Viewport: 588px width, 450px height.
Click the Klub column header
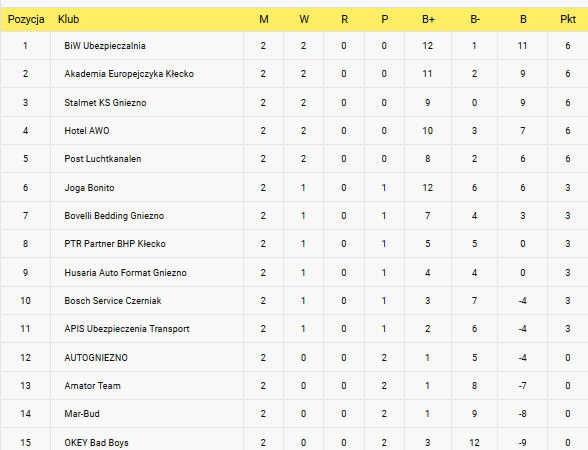69,19
